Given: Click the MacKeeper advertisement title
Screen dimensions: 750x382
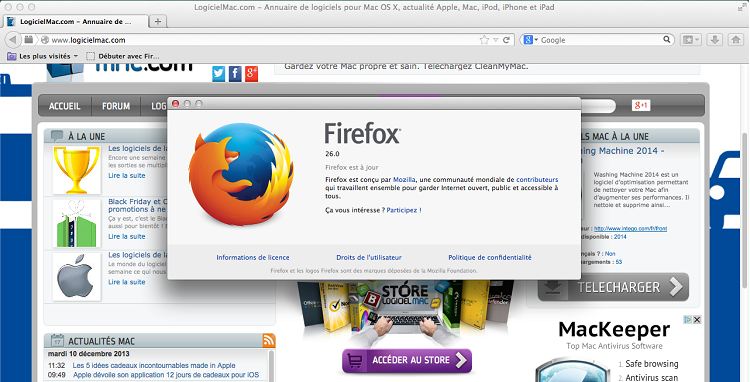Looking at the screenshot, I should click(x=614, y=329).
